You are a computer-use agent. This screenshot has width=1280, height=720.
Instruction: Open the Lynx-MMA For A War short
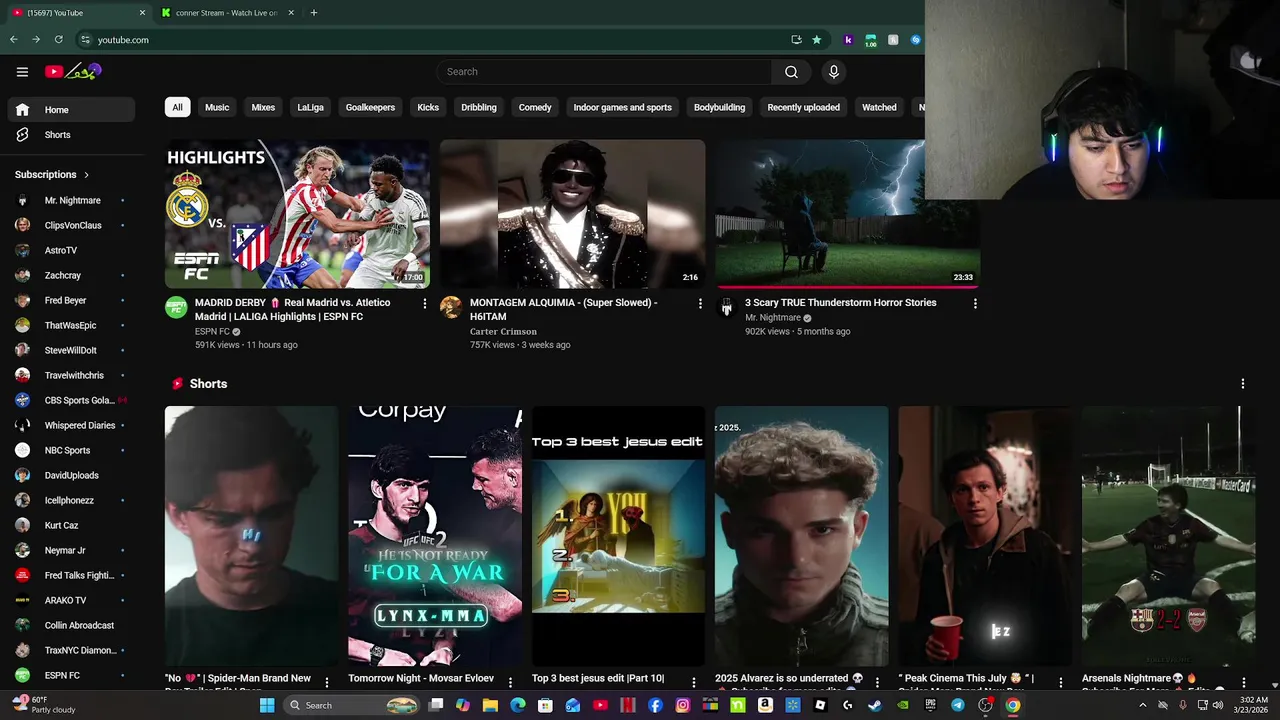(435, 536)
